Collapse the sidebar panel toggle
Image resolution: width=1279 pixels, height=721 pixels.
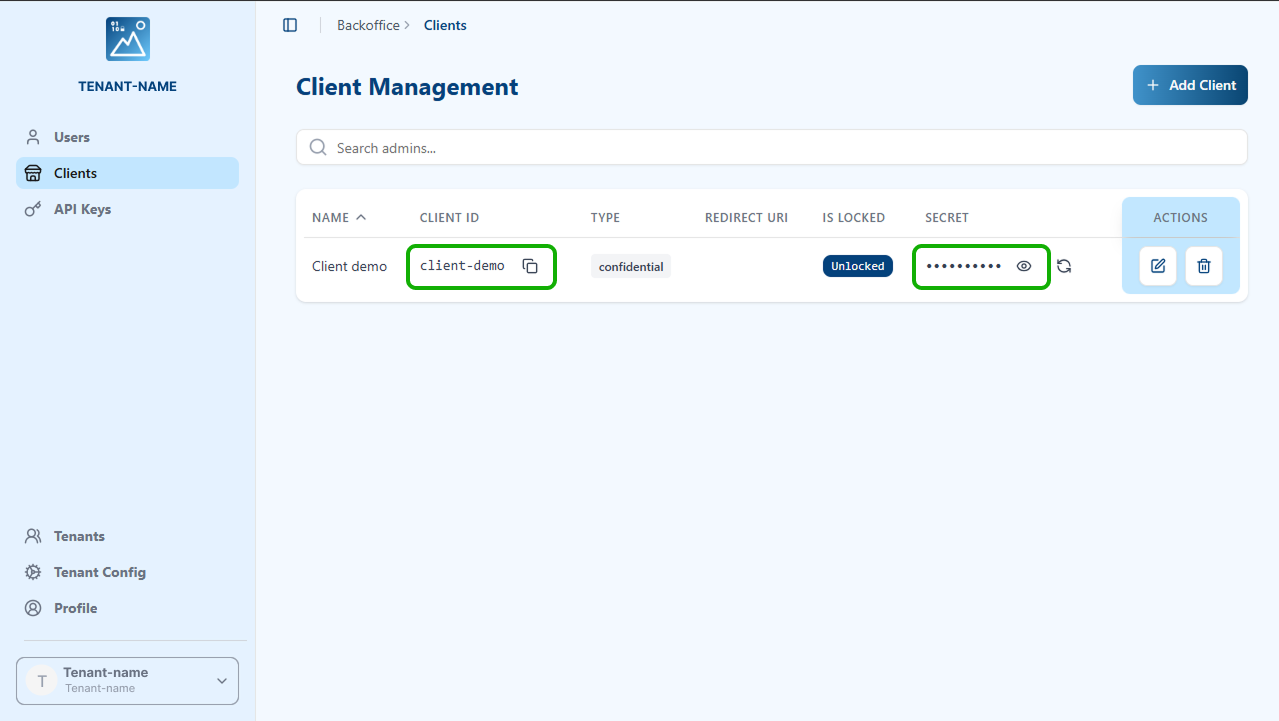tap(290, 25)
